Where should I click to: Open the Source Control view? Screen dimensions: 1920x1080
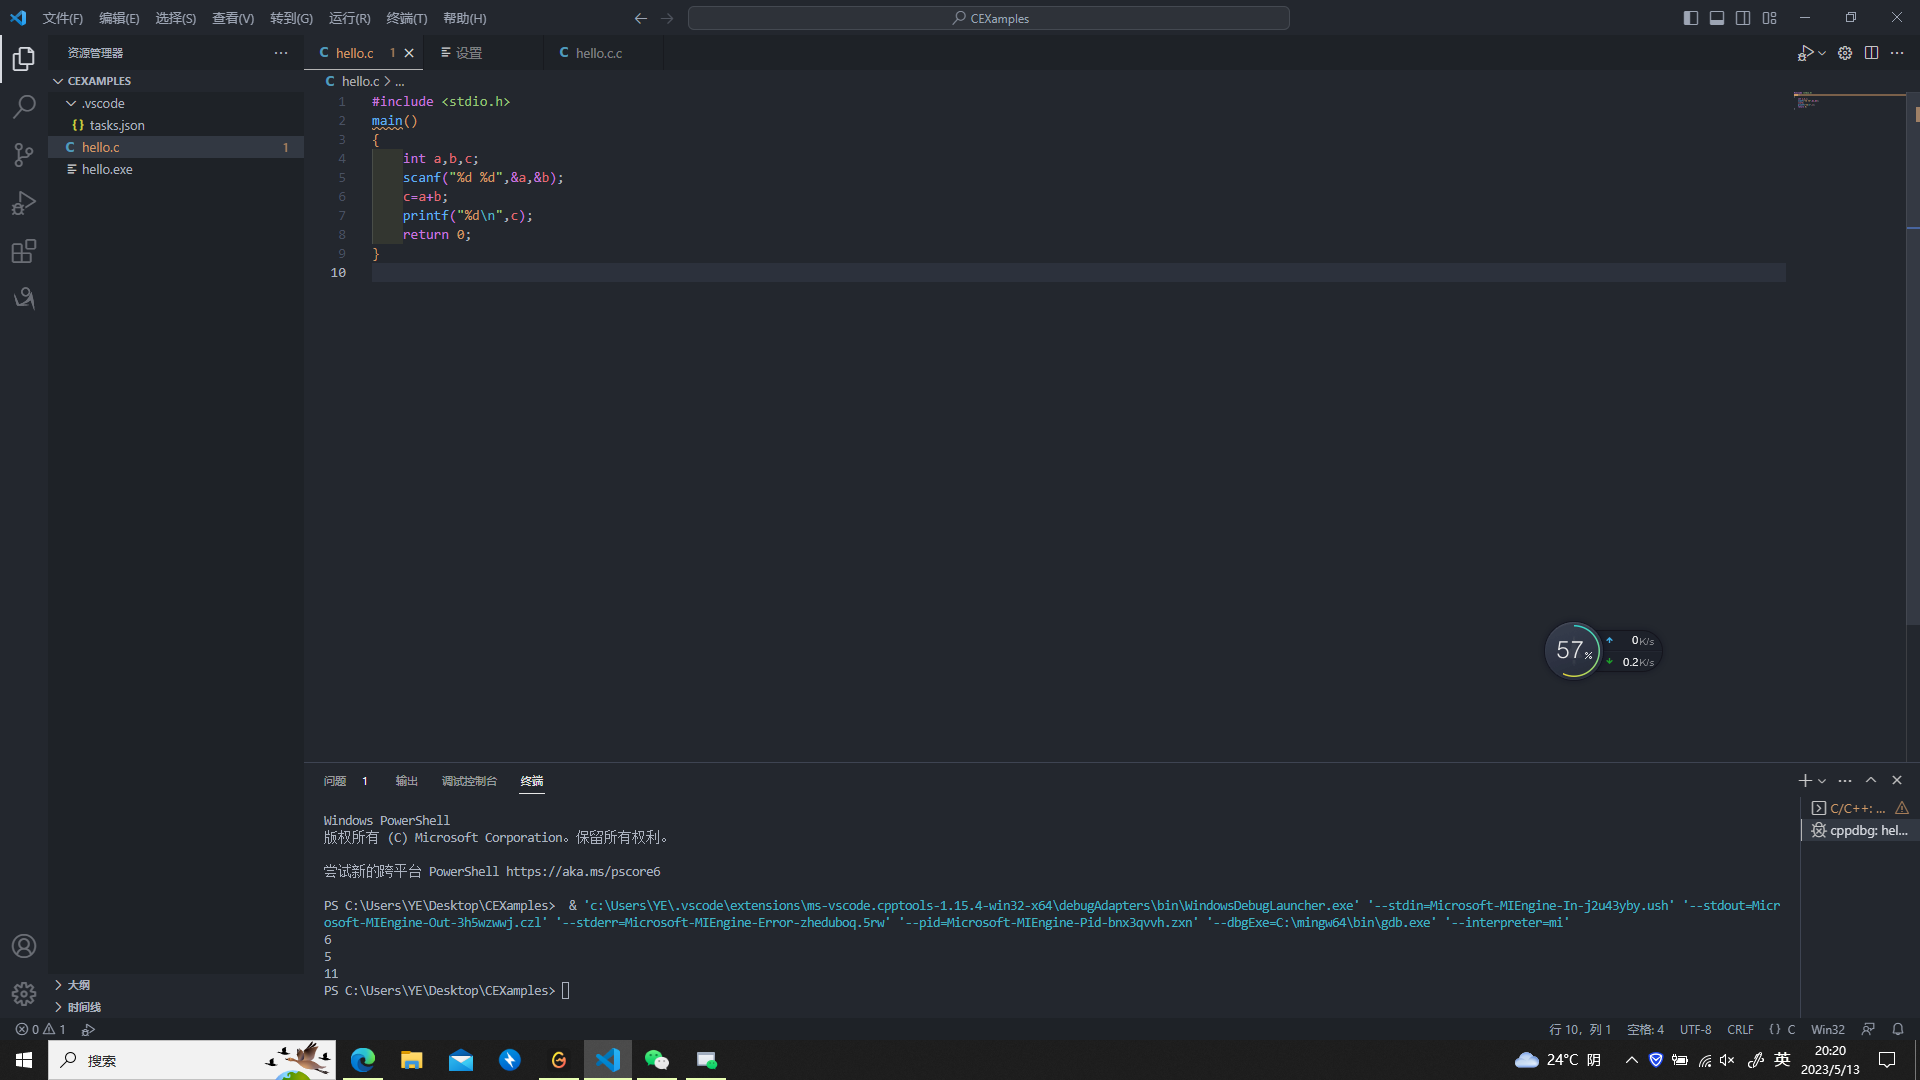(x=24, y=154)
